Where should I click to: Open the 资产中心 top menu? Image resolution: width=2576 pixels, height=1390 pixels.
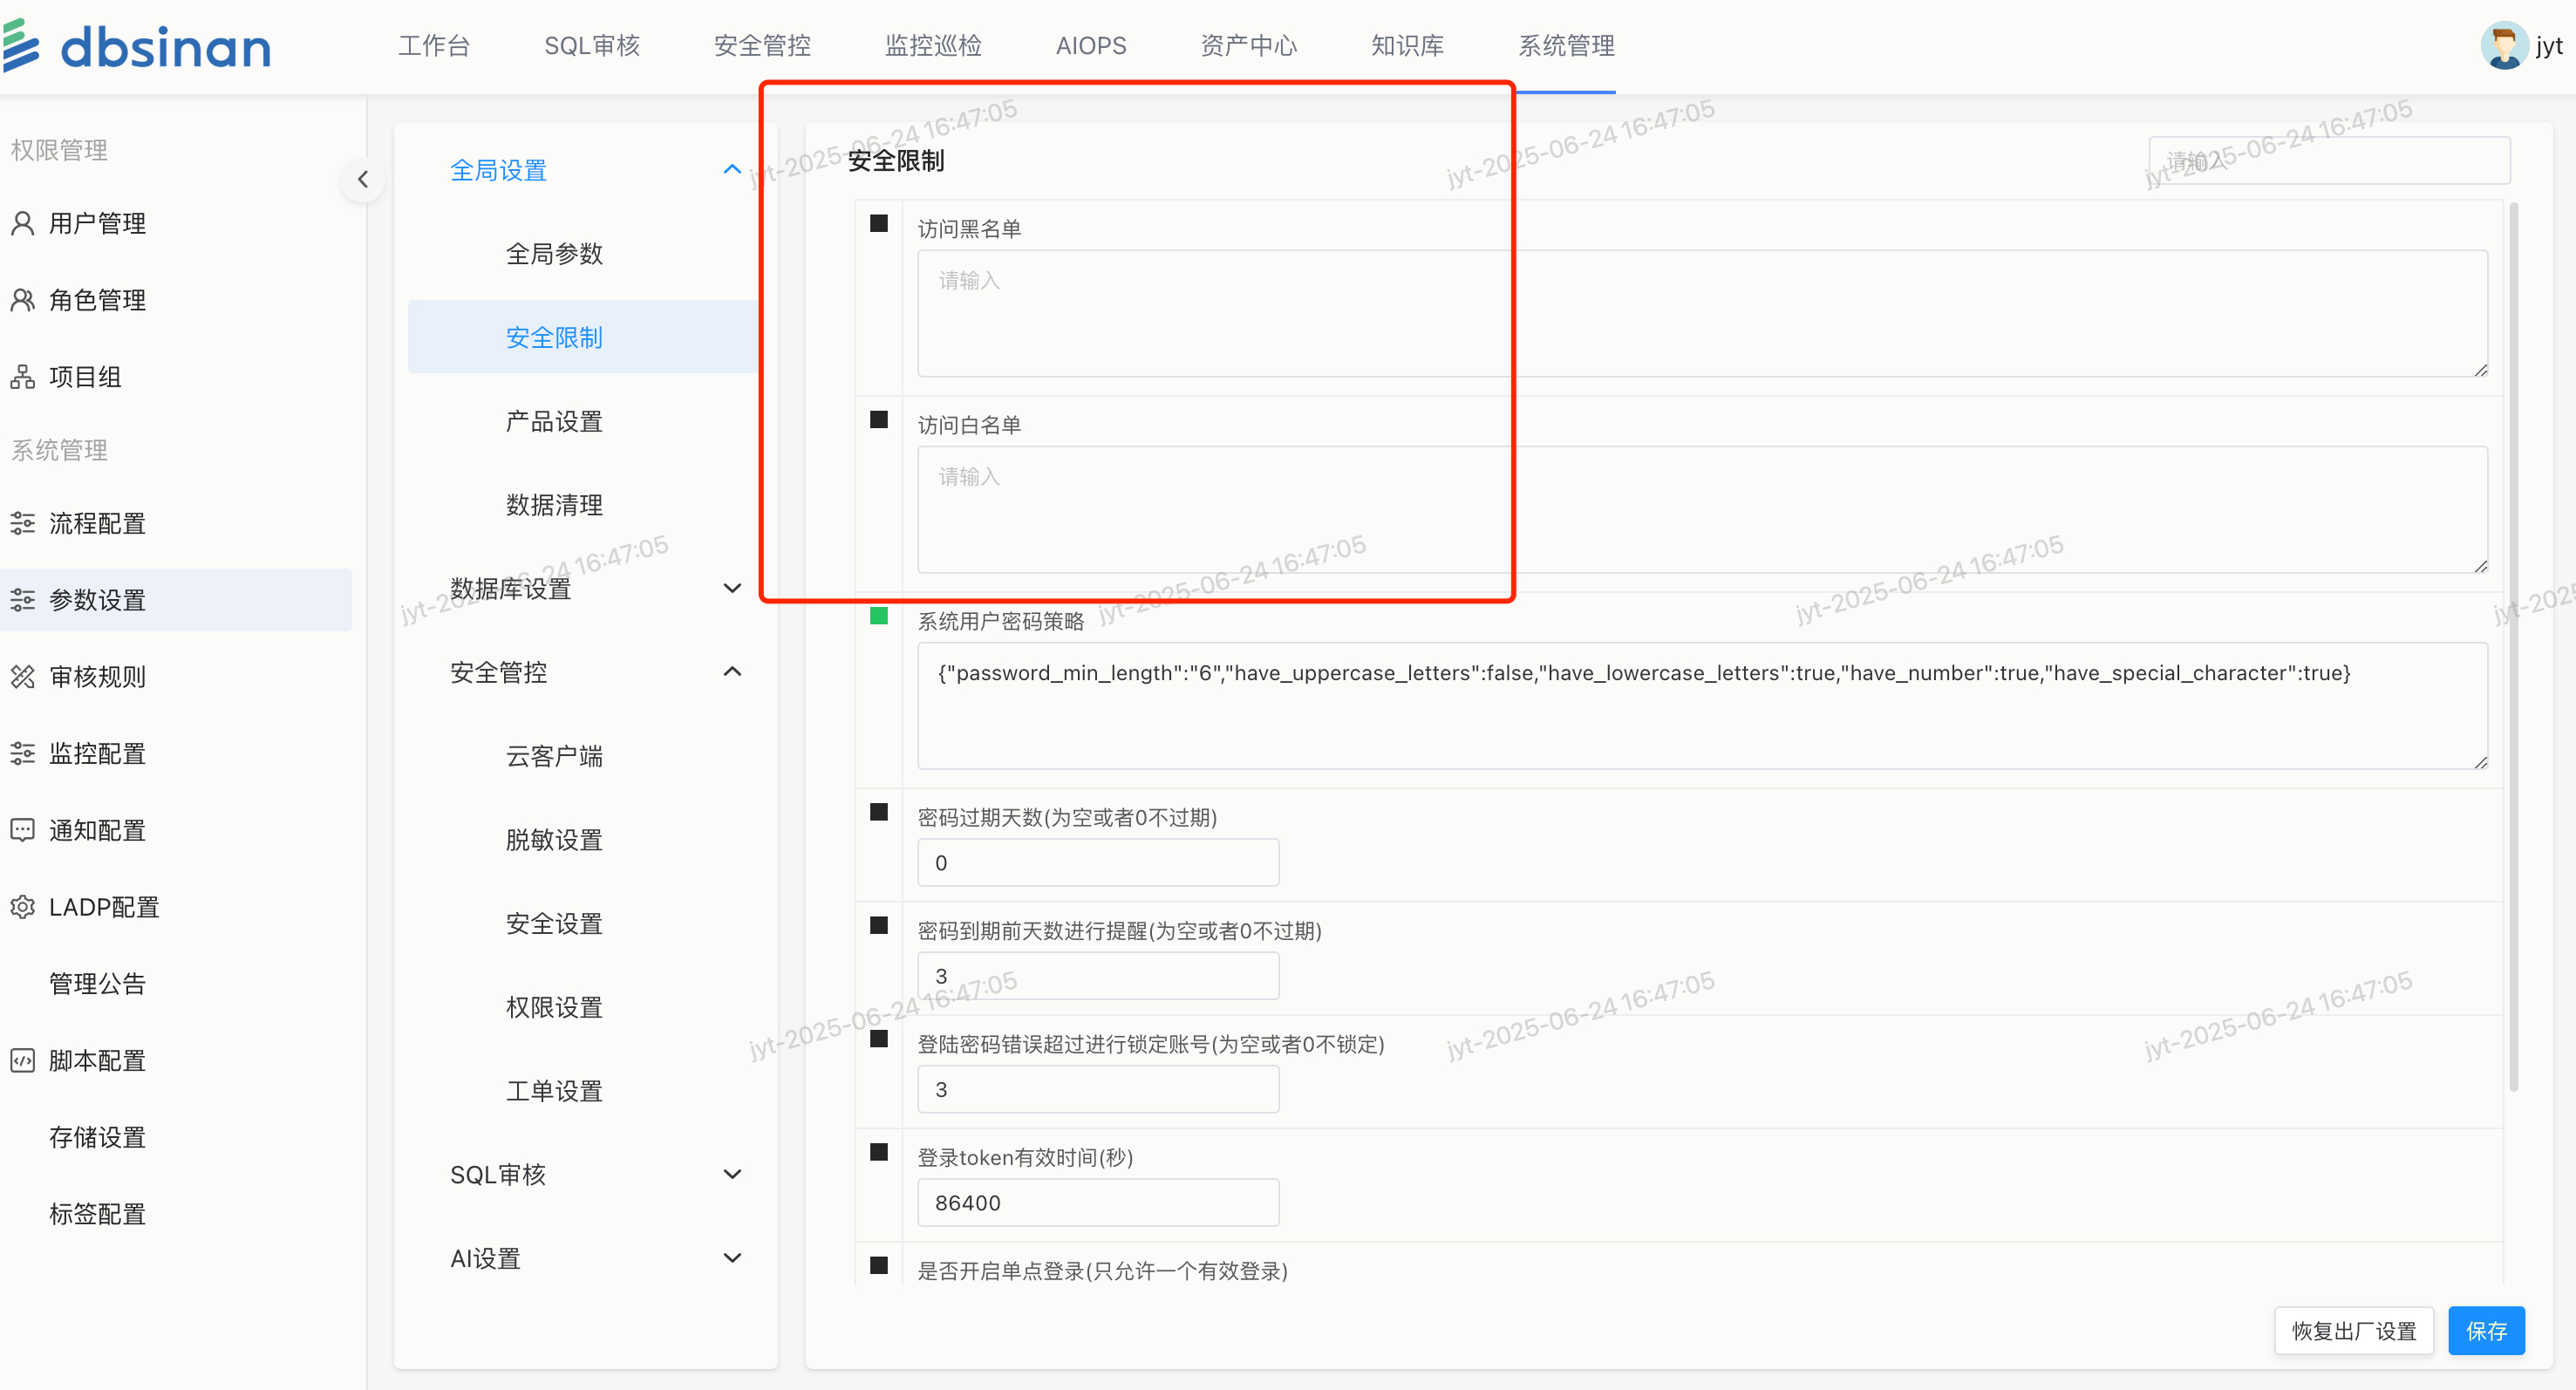(1248, 46)
